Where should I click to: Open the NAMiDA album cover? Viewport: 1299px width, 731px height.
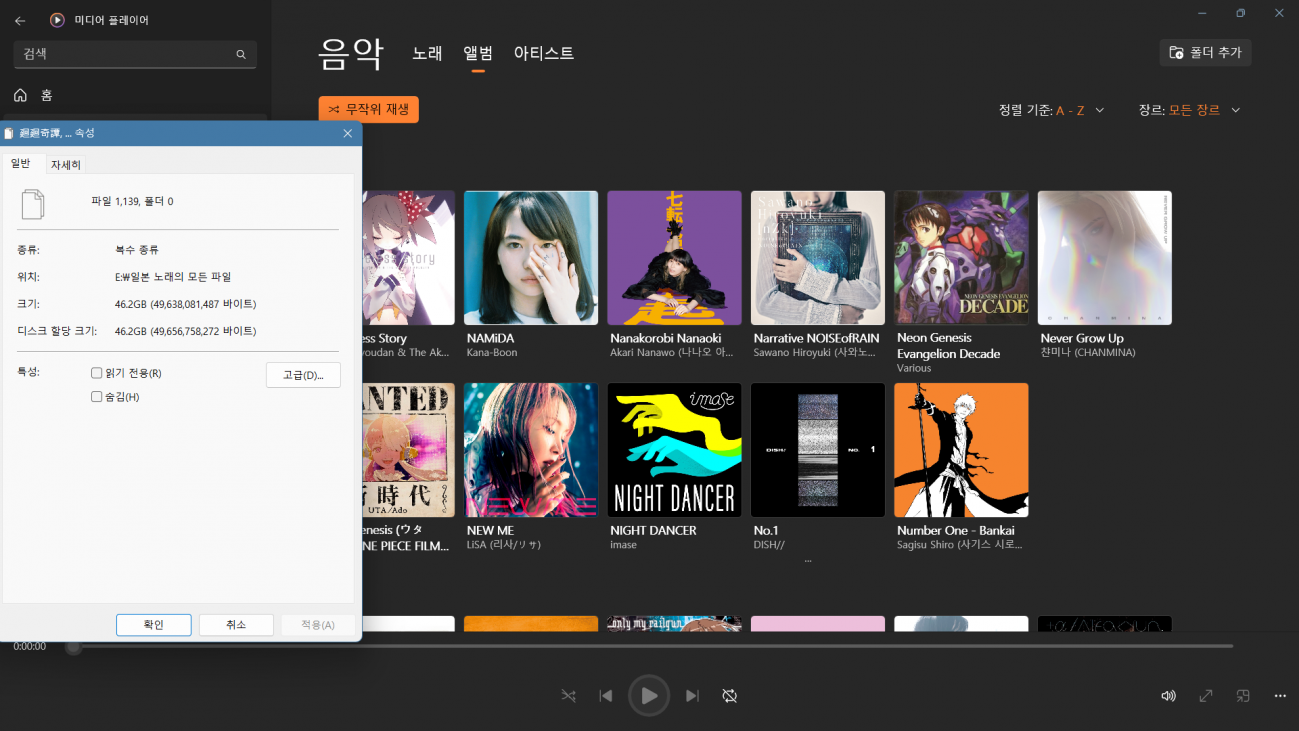531,258
